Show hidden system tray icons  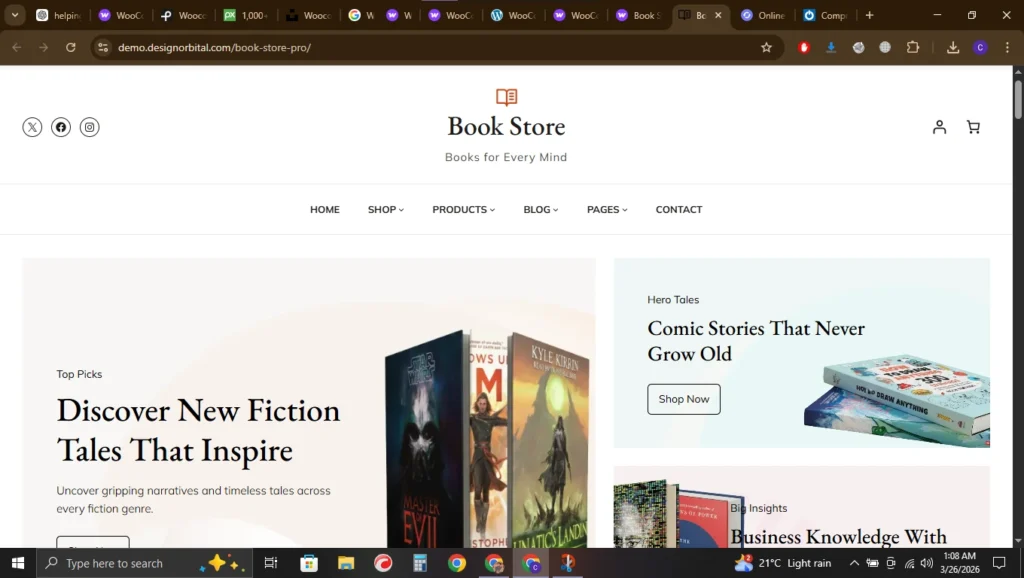point(854,563)
